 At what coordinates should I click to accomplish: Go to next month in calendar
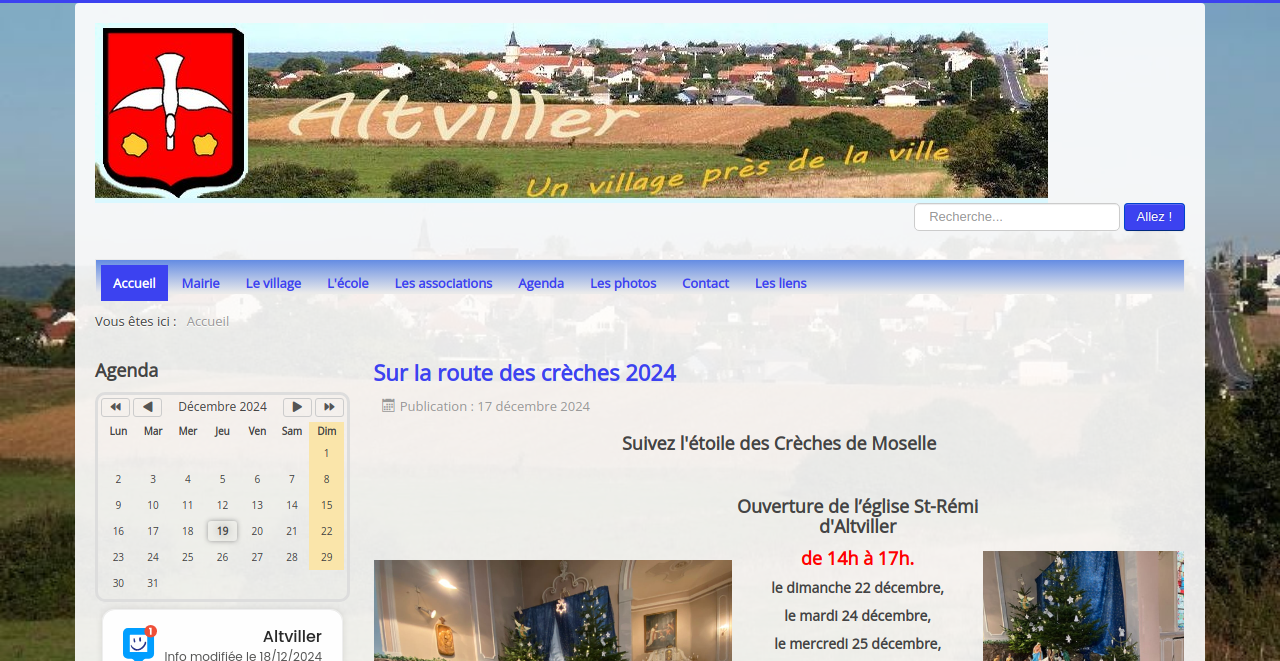(x=297, y=407)
